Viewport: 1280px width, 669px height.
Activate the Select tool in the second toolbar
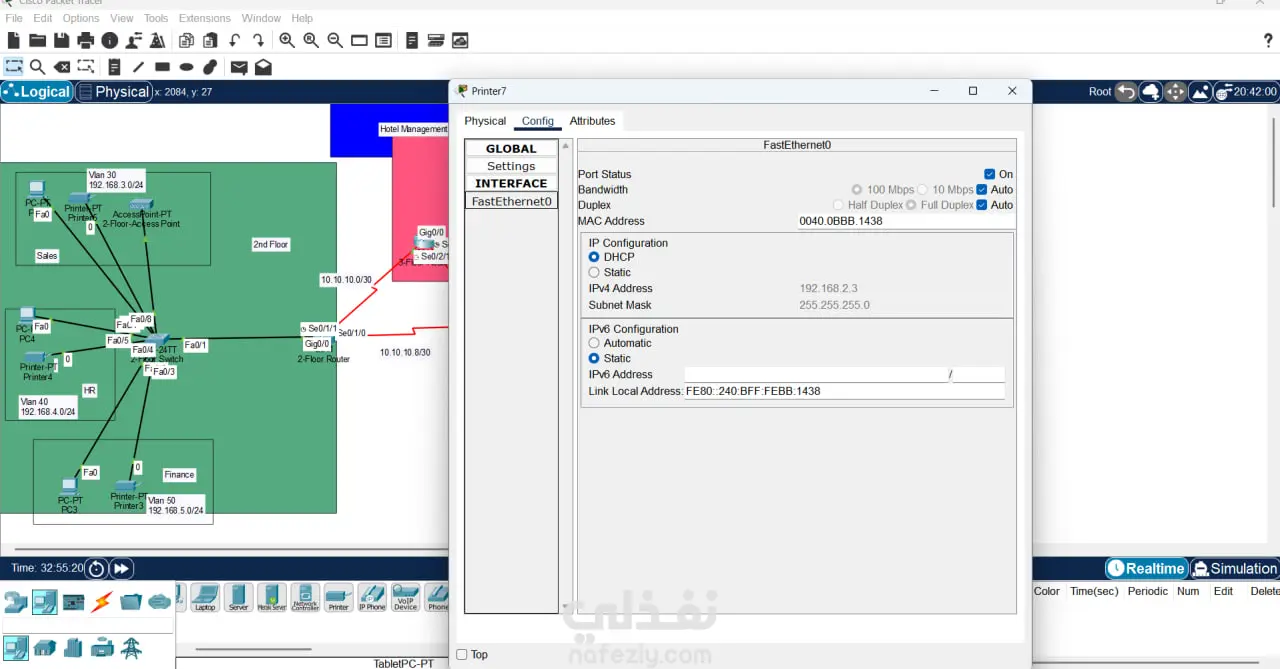point(14,67)
